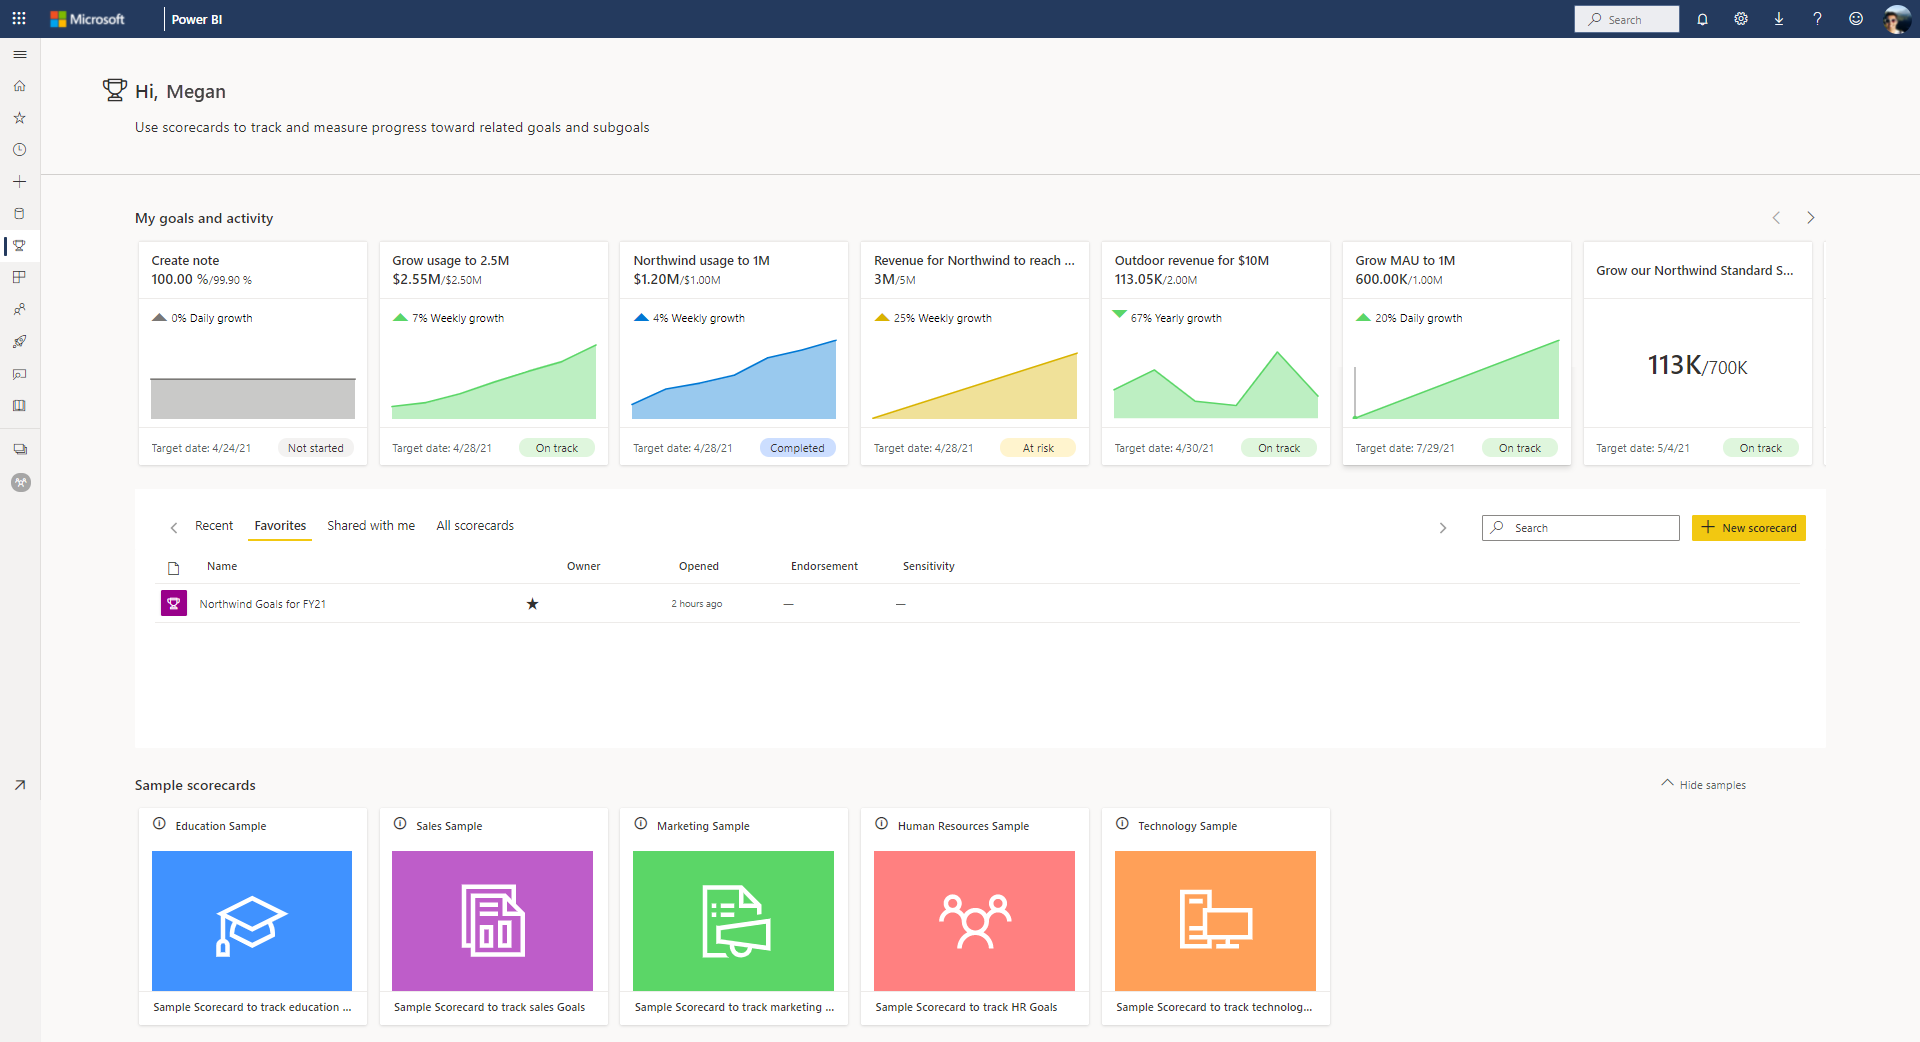Click the Microsoft logo in header
Viewport: 1920px width, 1042px height.
tap(88, 19)
